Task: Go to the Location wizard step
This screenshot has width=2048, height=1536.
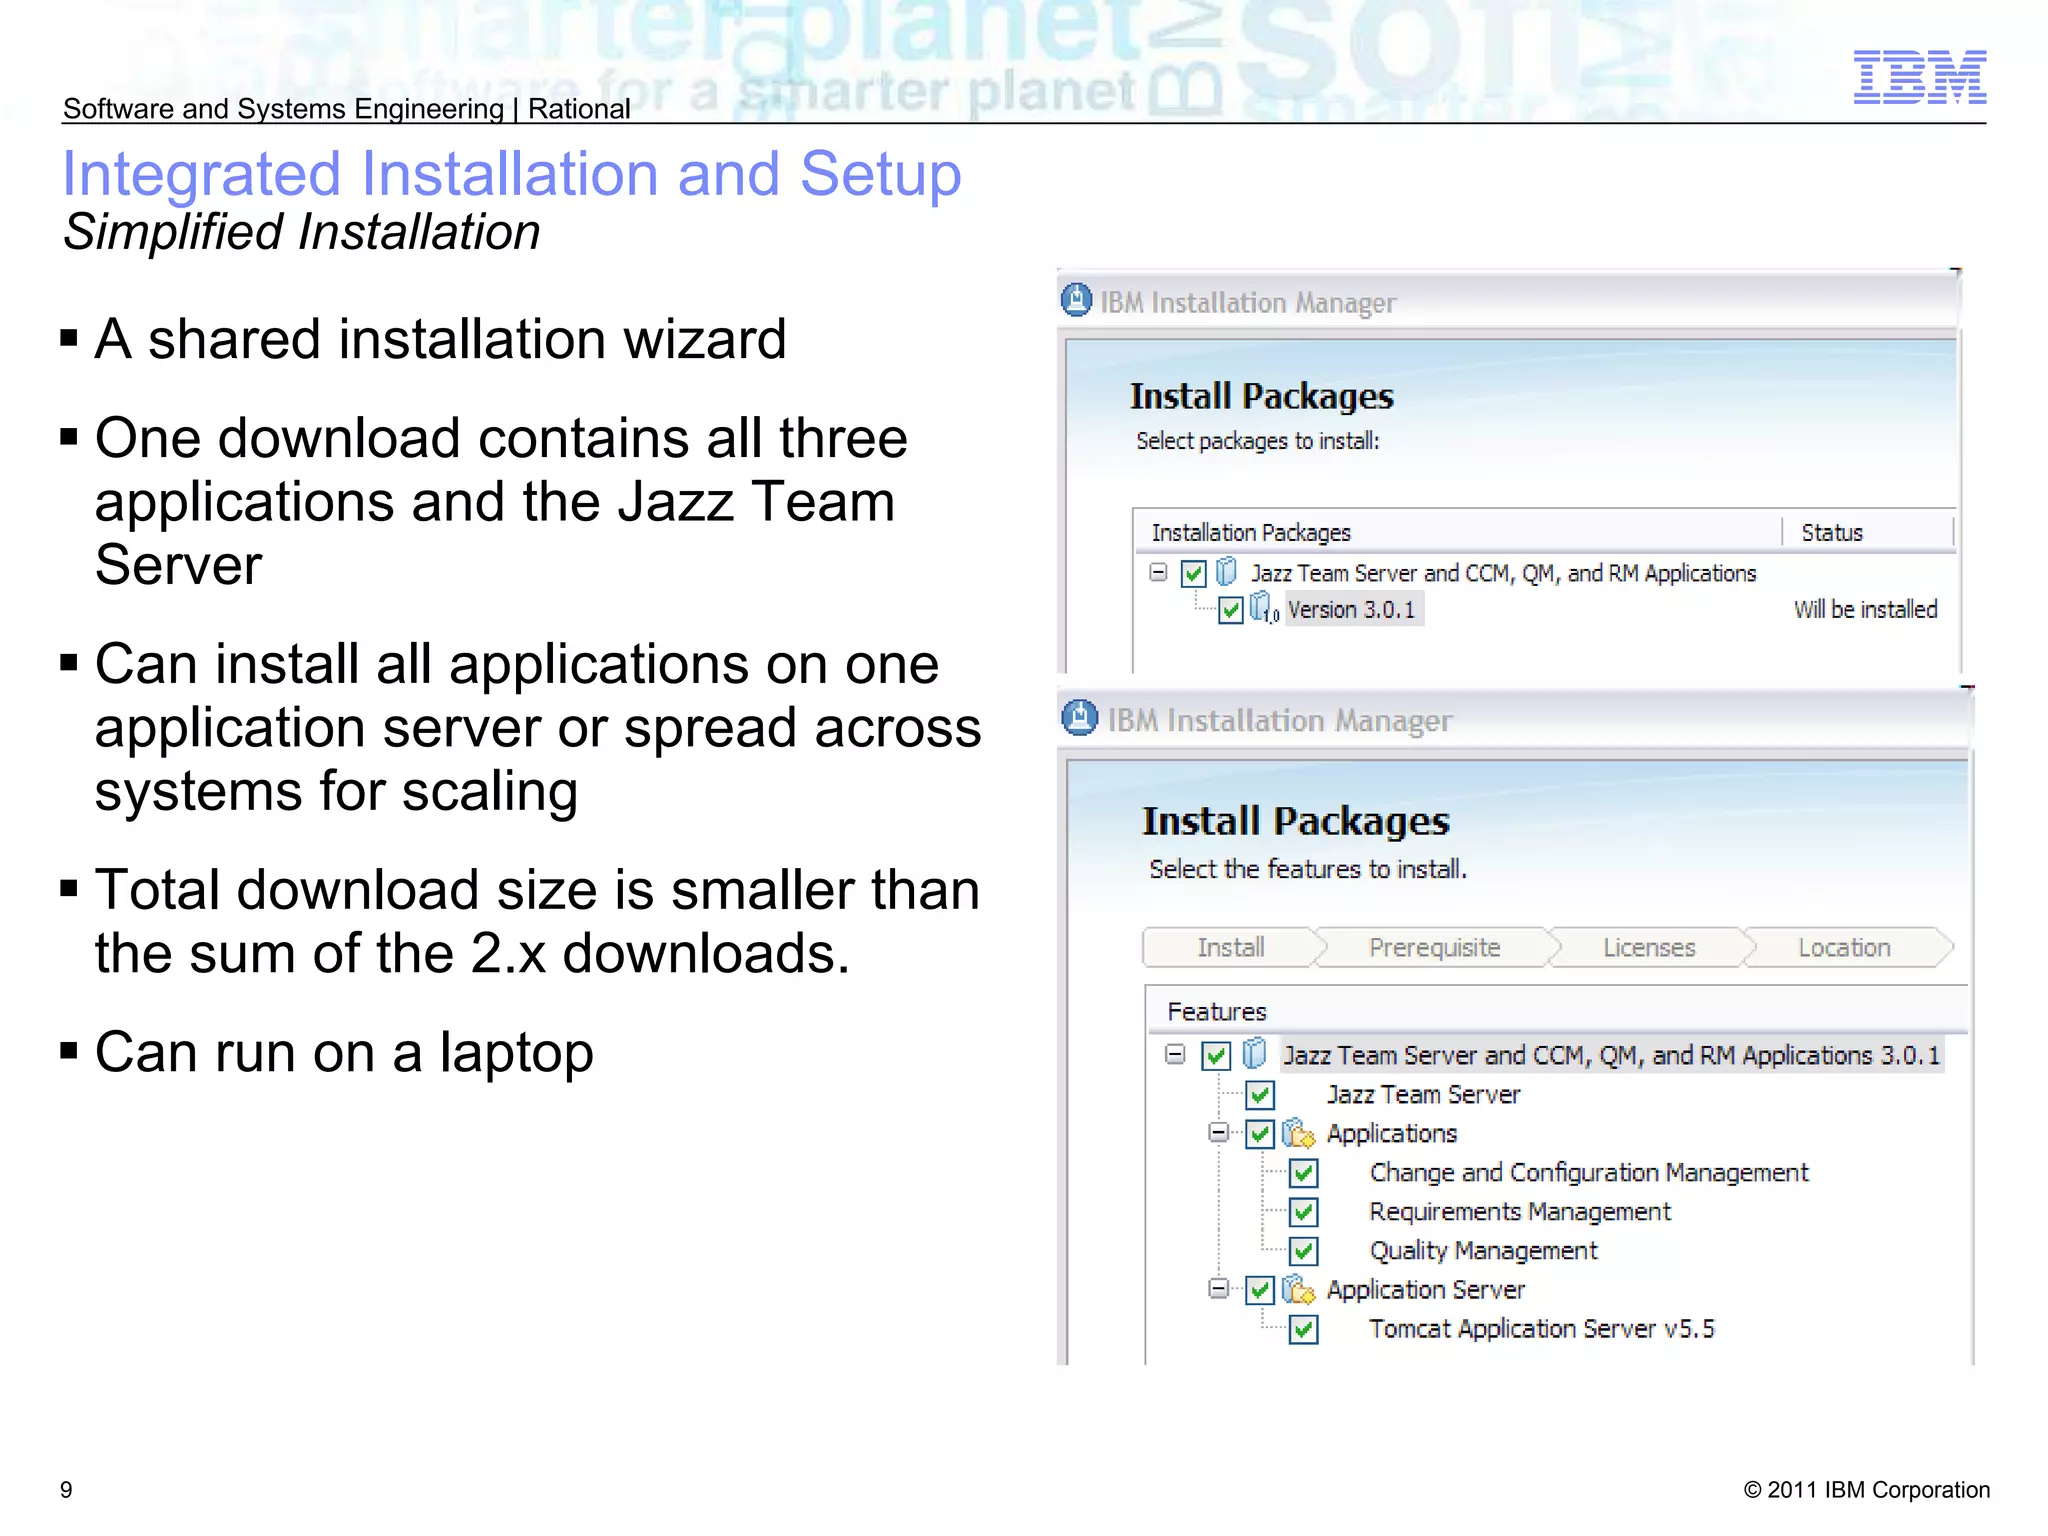Action: (1844, 947)
